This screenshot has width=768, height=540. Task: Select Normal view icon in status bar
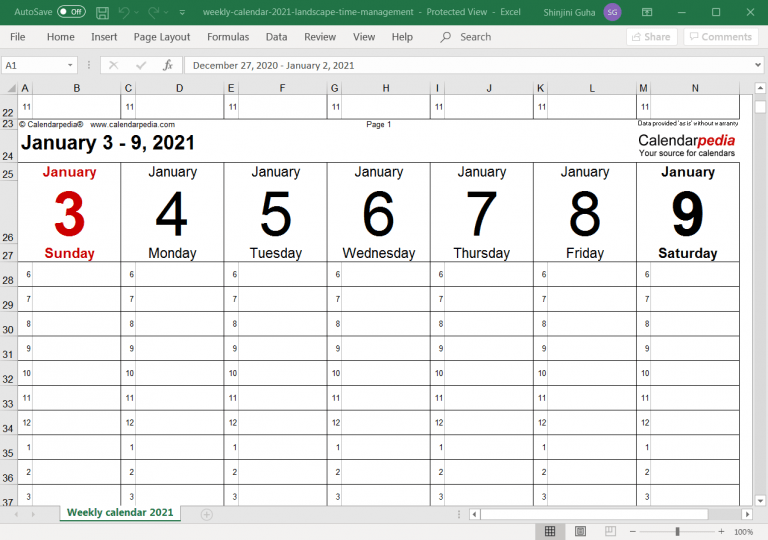click(x=549, y=531)
